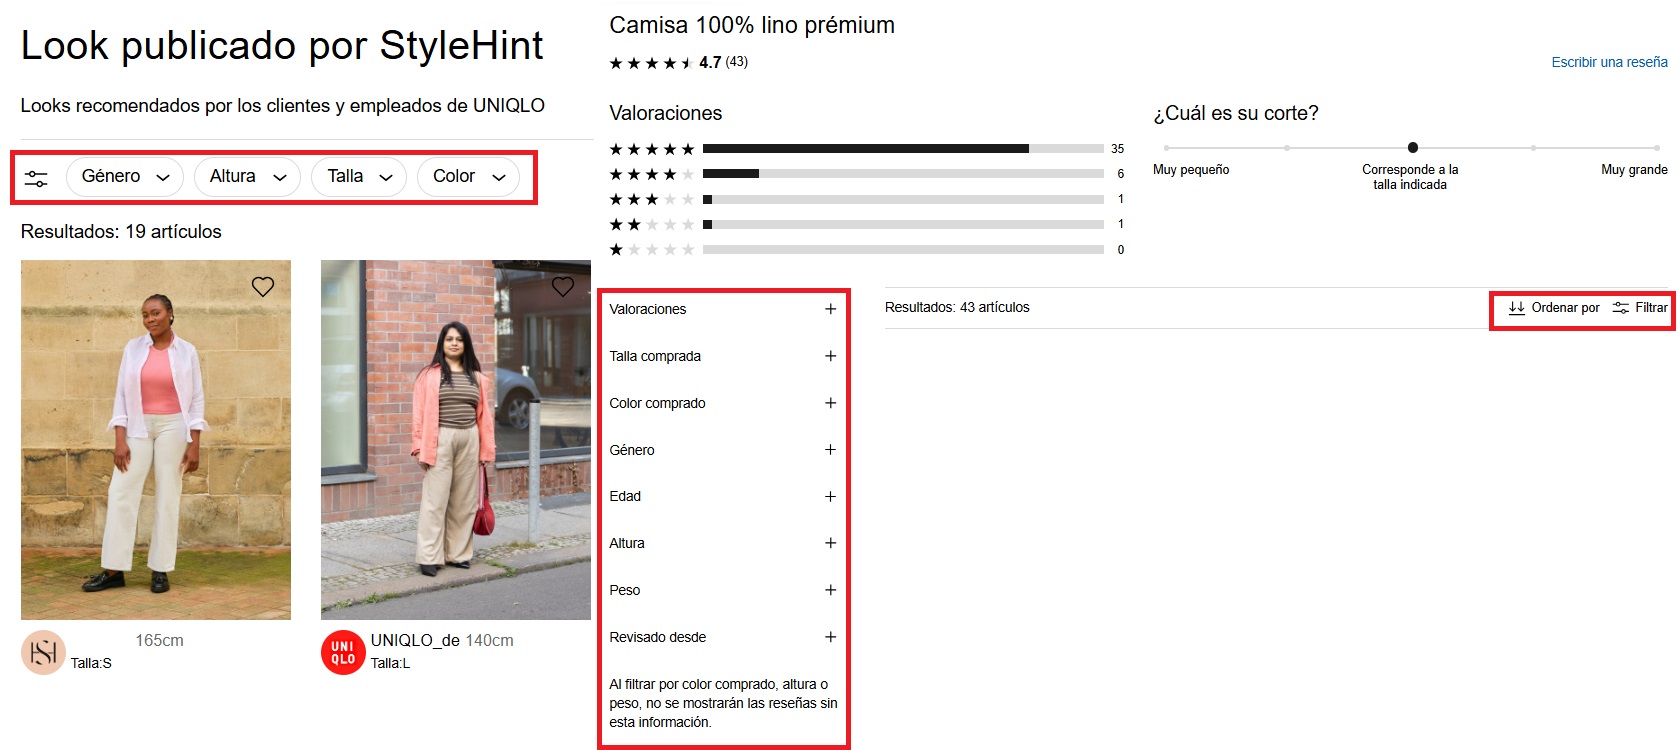Click the 'Talla:S' label

pos(91,663)
